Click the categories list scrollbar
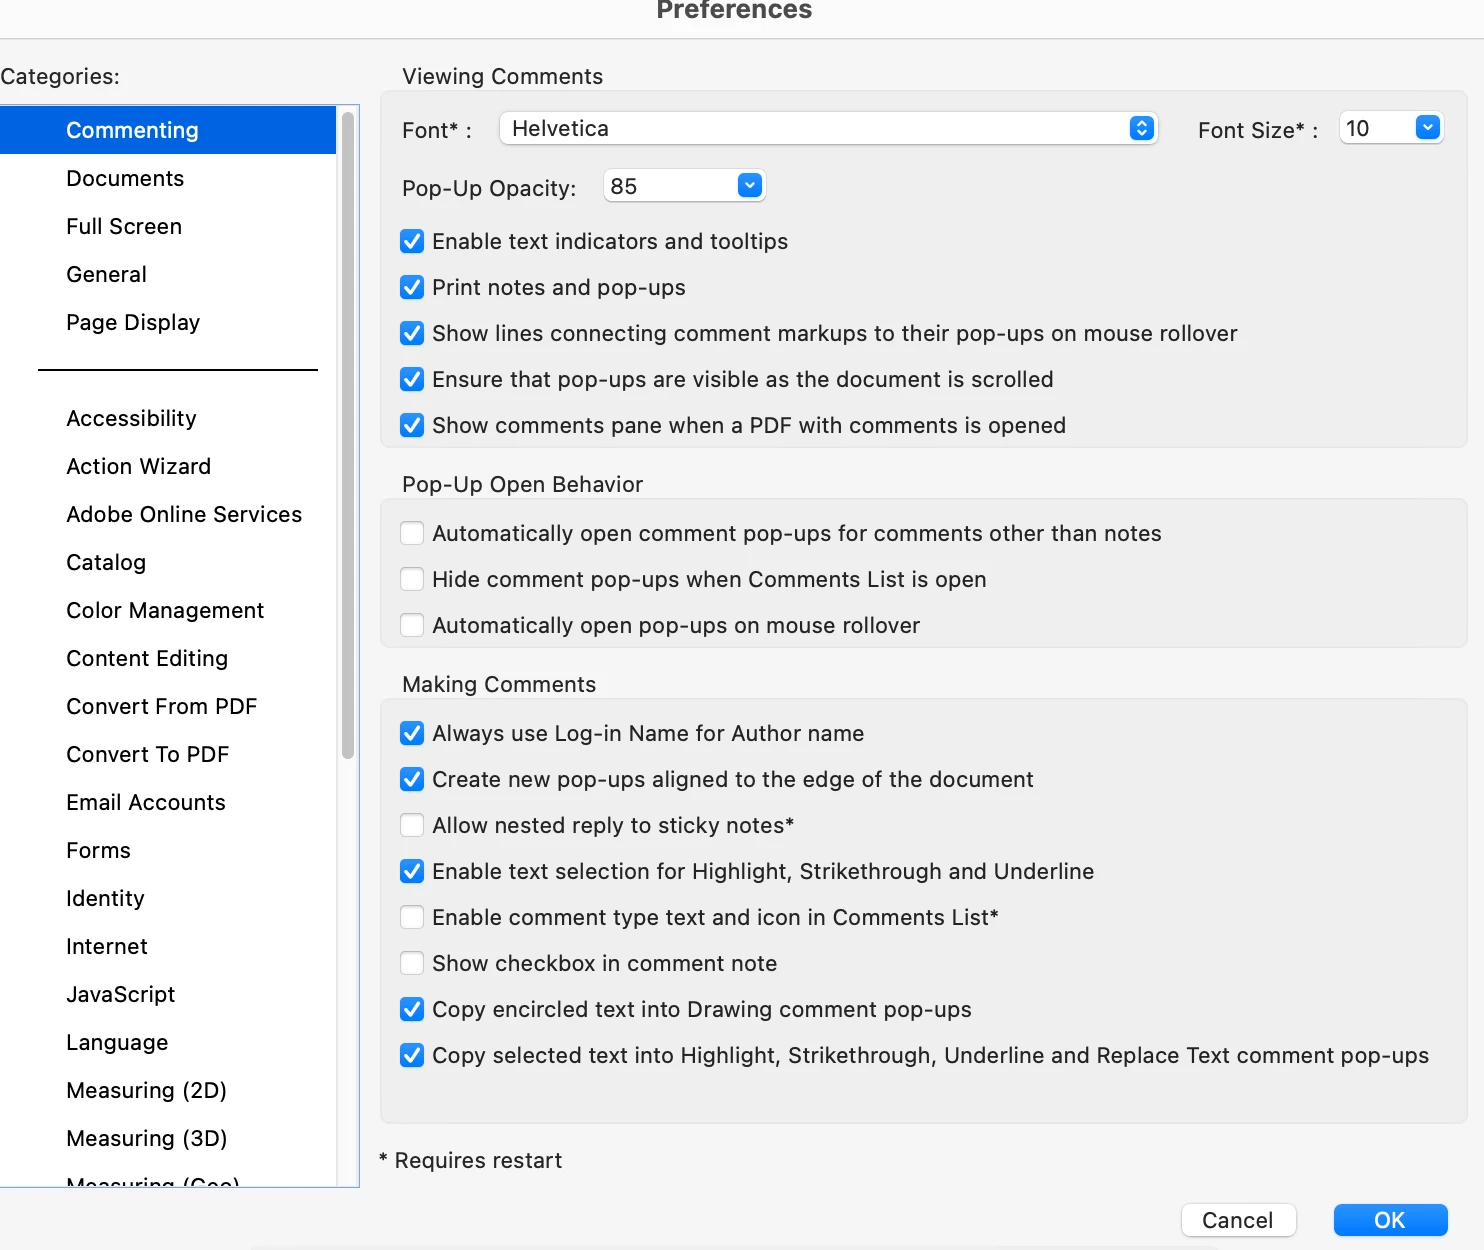Image resolution: width=1484 pixels, height=1250 pixels. [348, 435]
